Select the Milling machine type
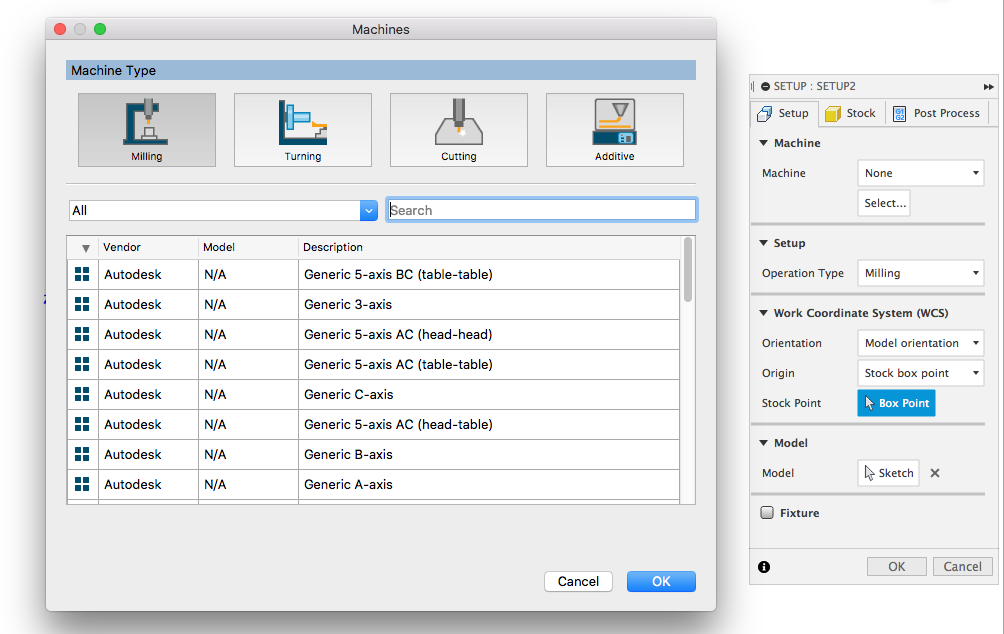The width and height of the screenshot is (1004, 634). pyautogui.click(x=147, y=130)
